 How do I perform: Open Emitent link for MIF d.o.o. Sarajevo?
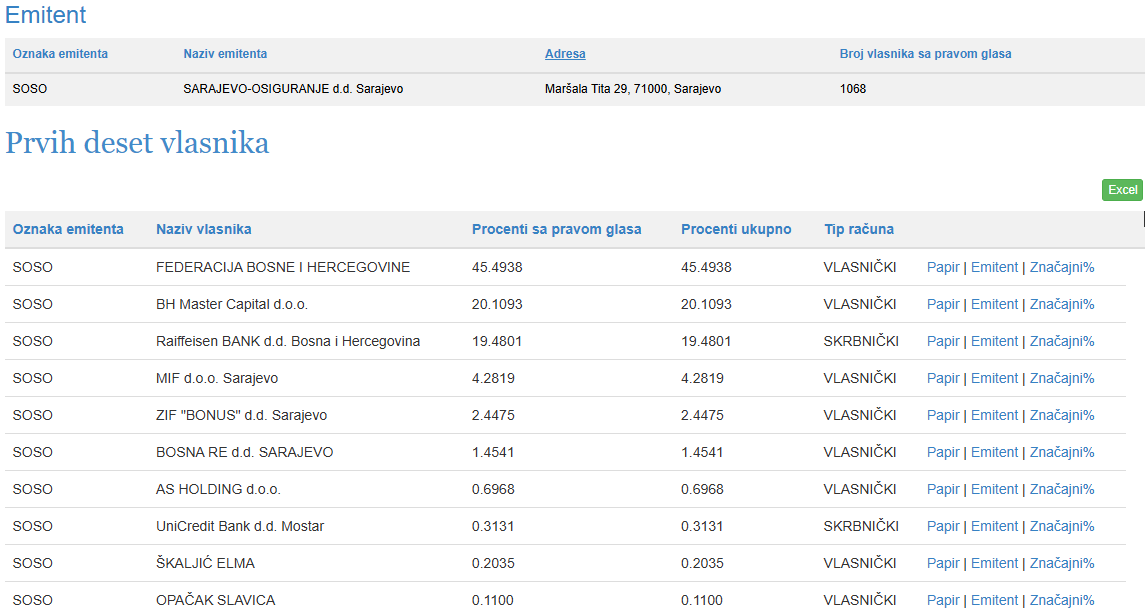coord(994,379)
